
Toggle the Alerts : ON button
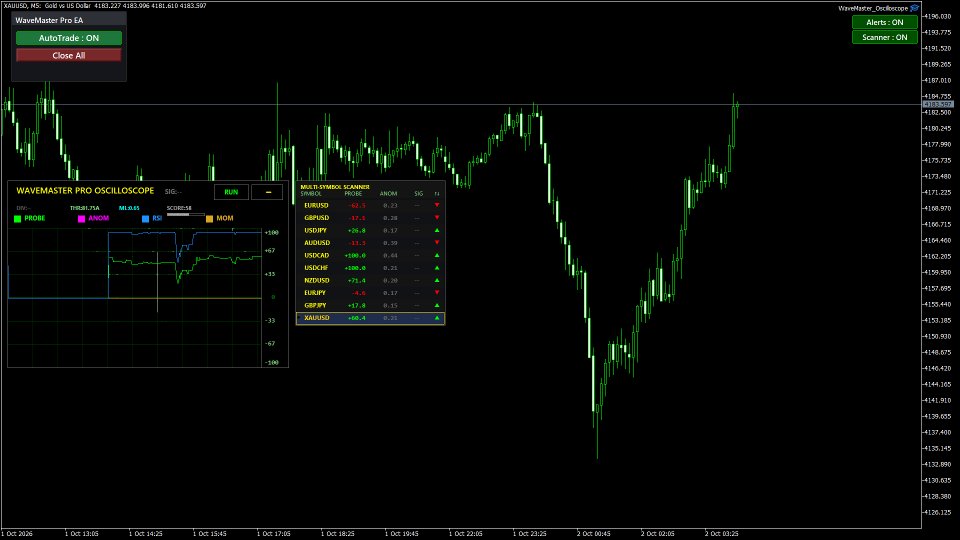coord(885,22)
